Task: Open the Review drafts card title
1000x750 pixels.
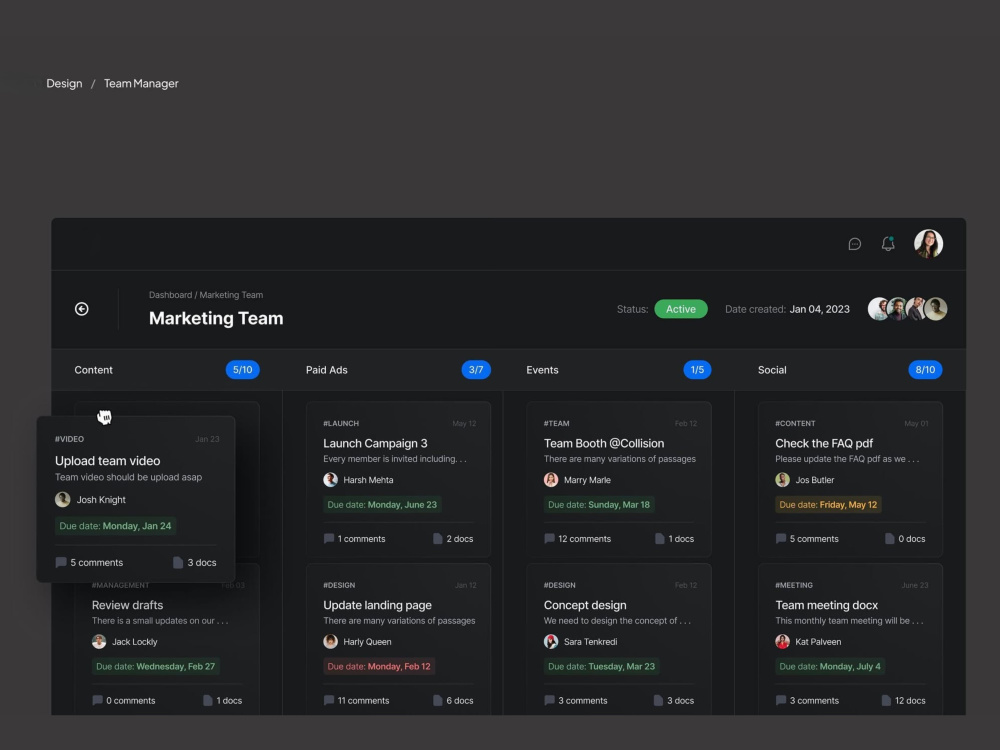Action: pos(127,605)
